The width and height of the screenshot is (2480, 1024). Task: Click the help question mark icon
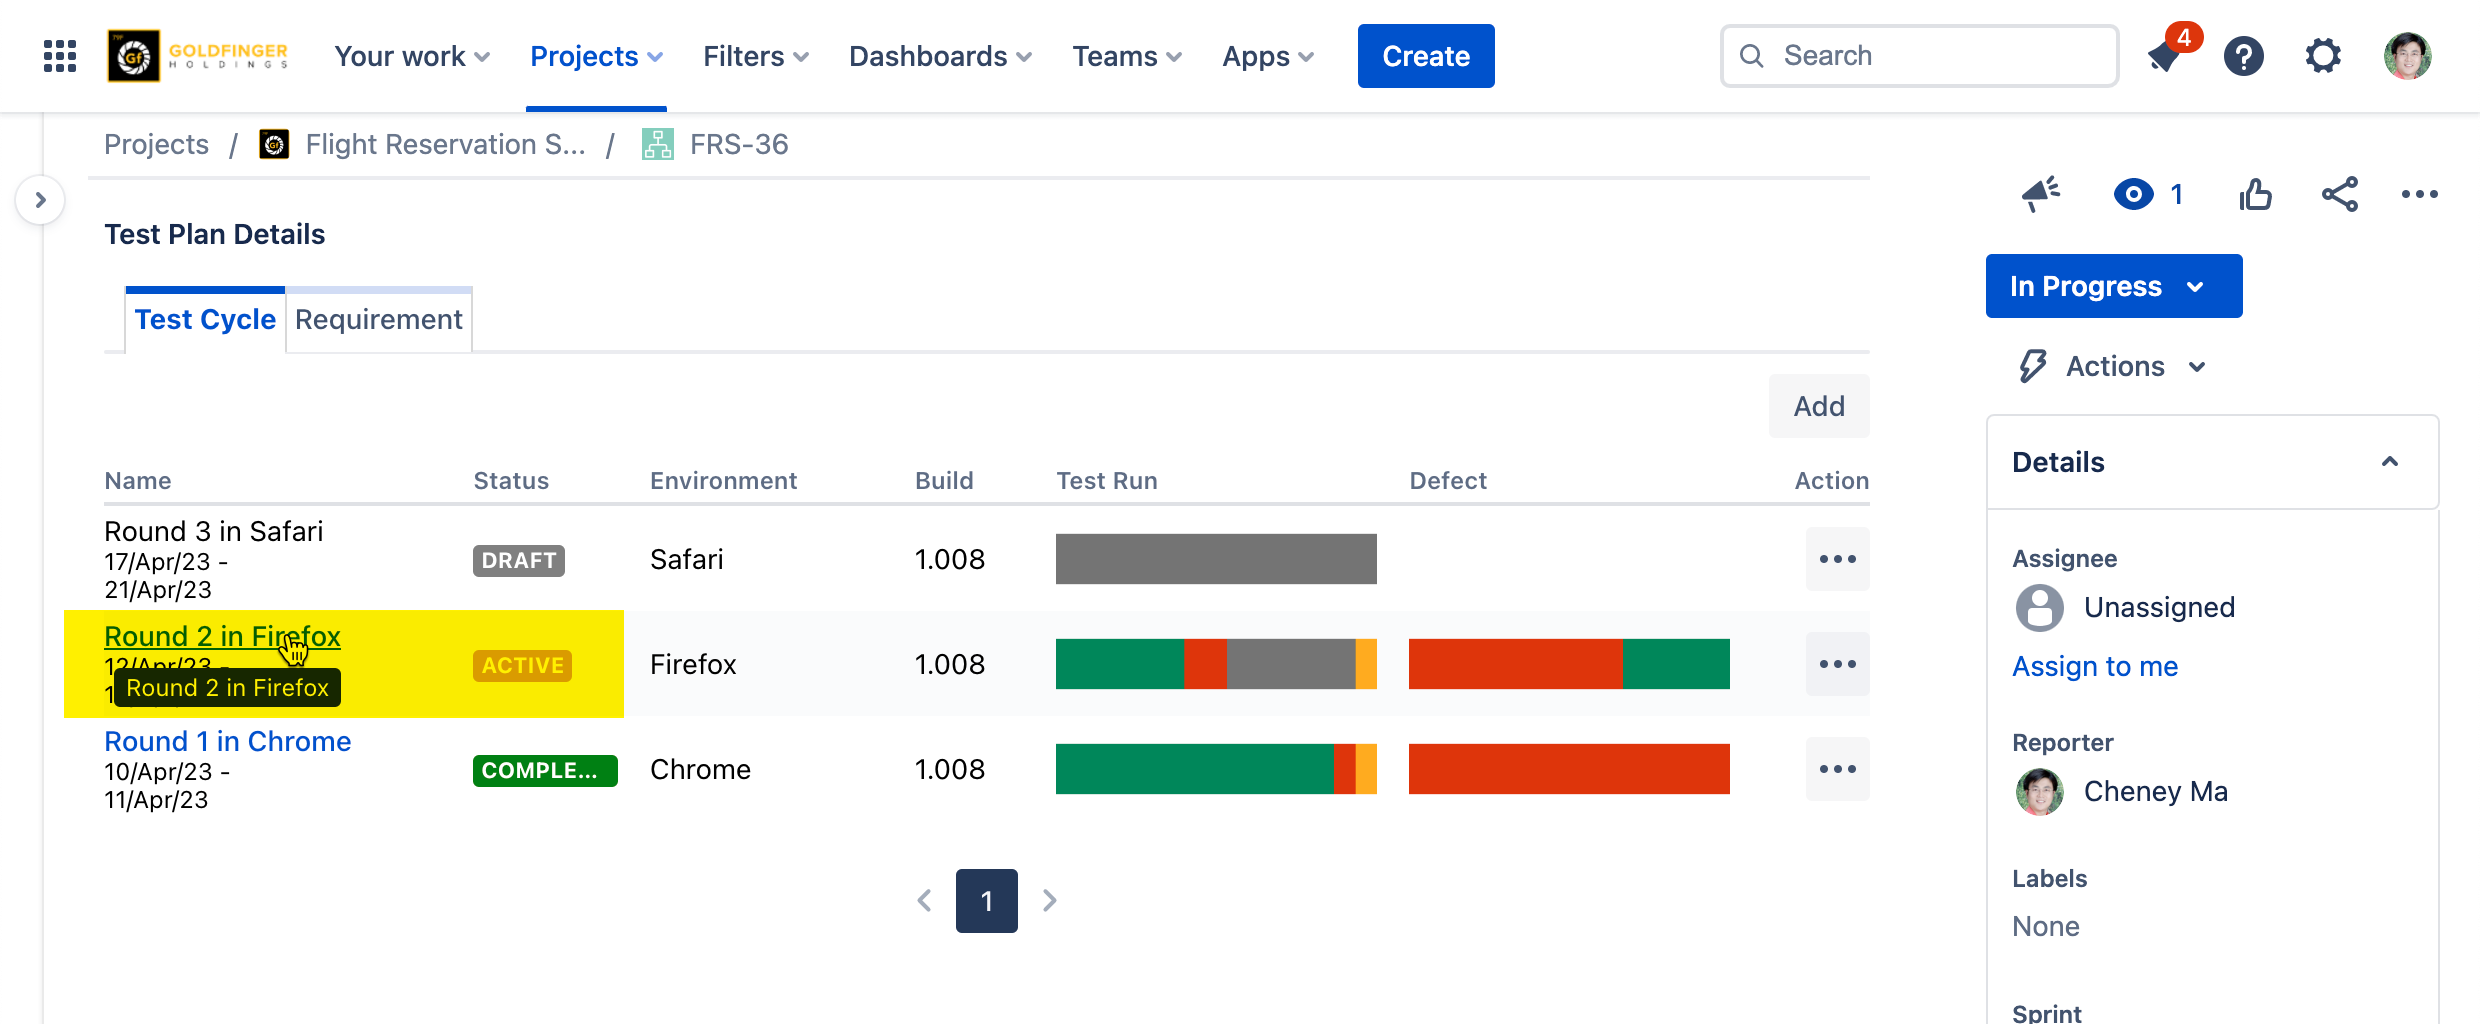2244,56
